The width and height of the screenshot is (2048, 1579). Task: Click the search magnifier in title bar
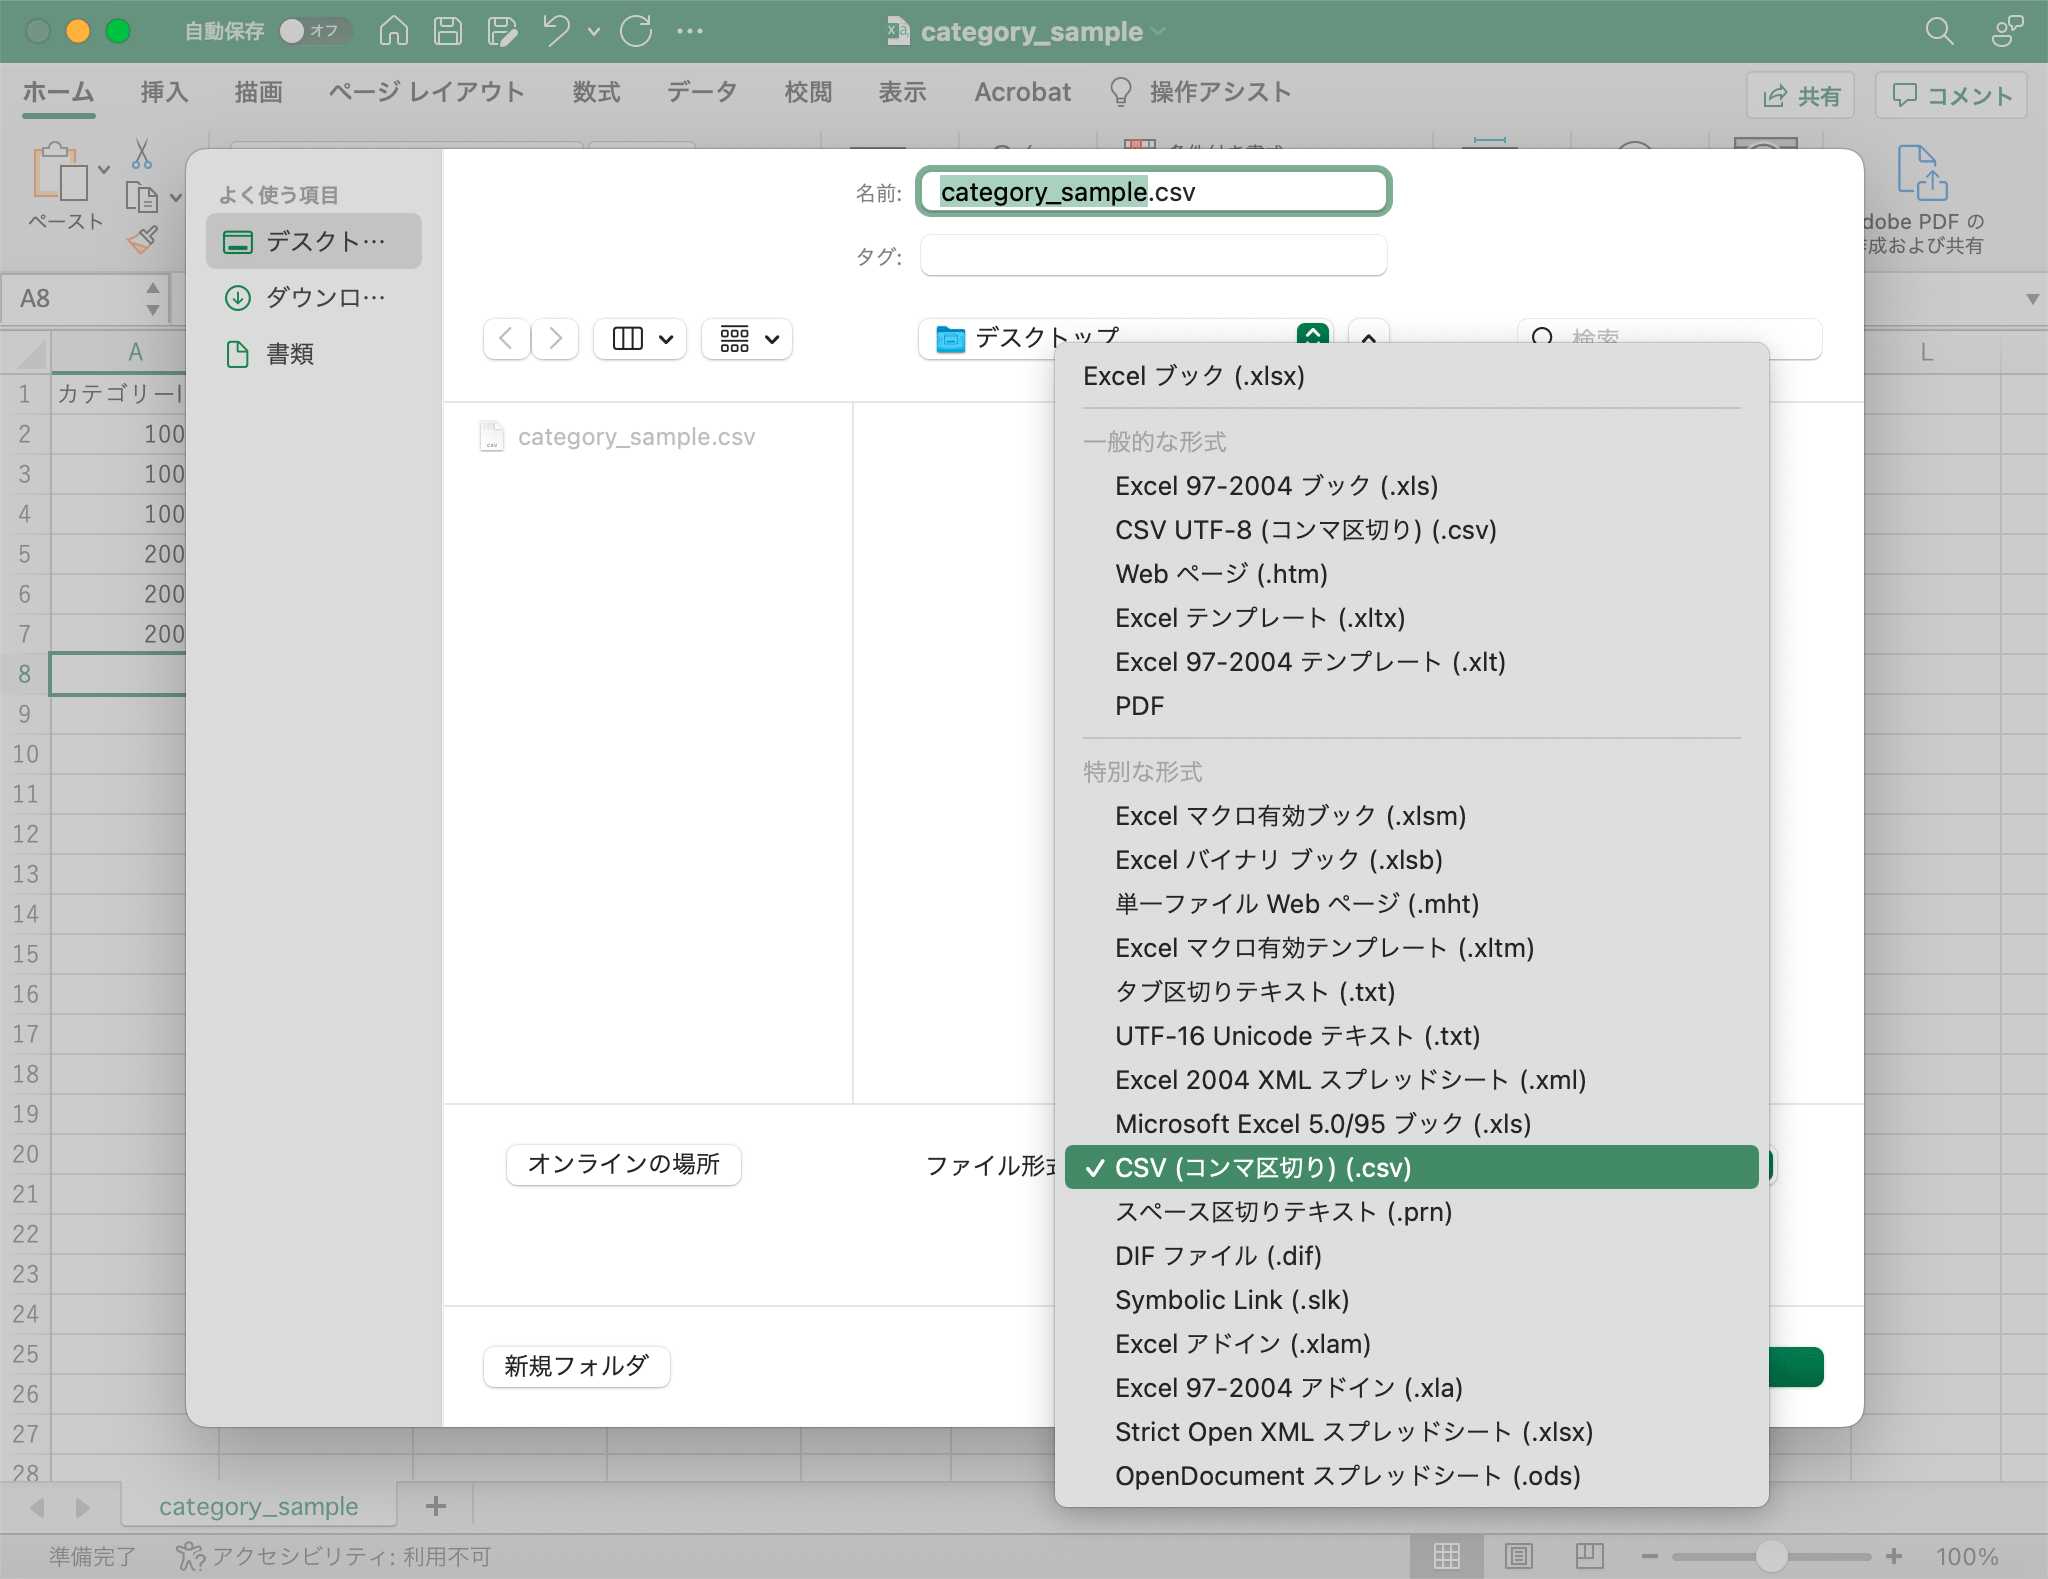1939,31
